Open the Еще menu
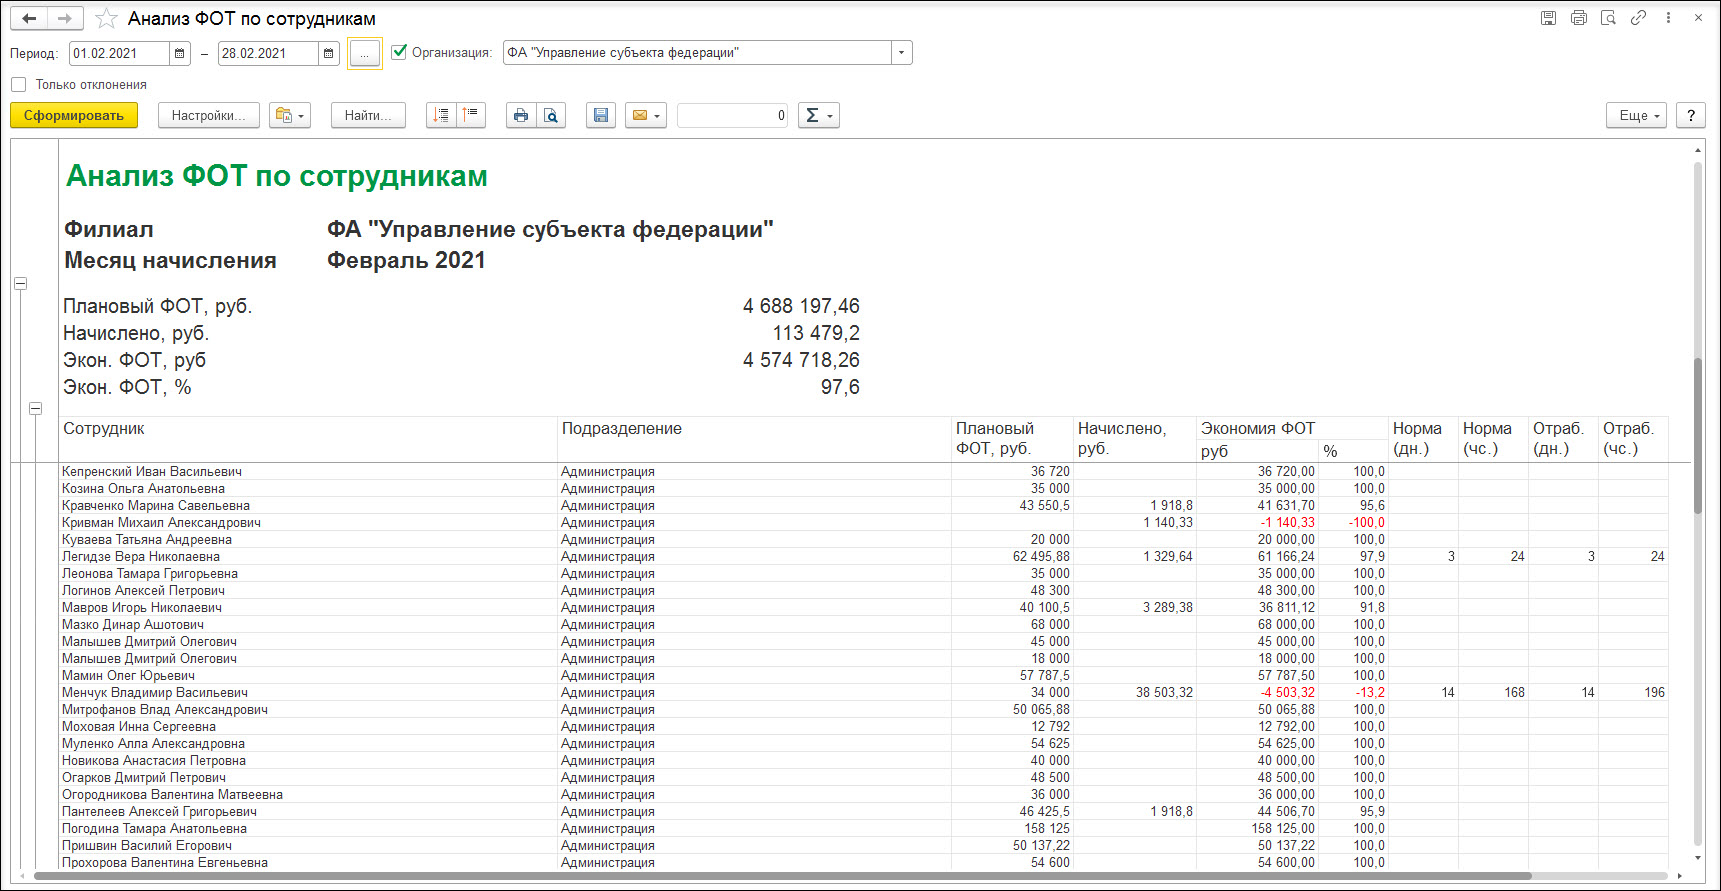This screenshot has height=891, width=1721. 1637,116
